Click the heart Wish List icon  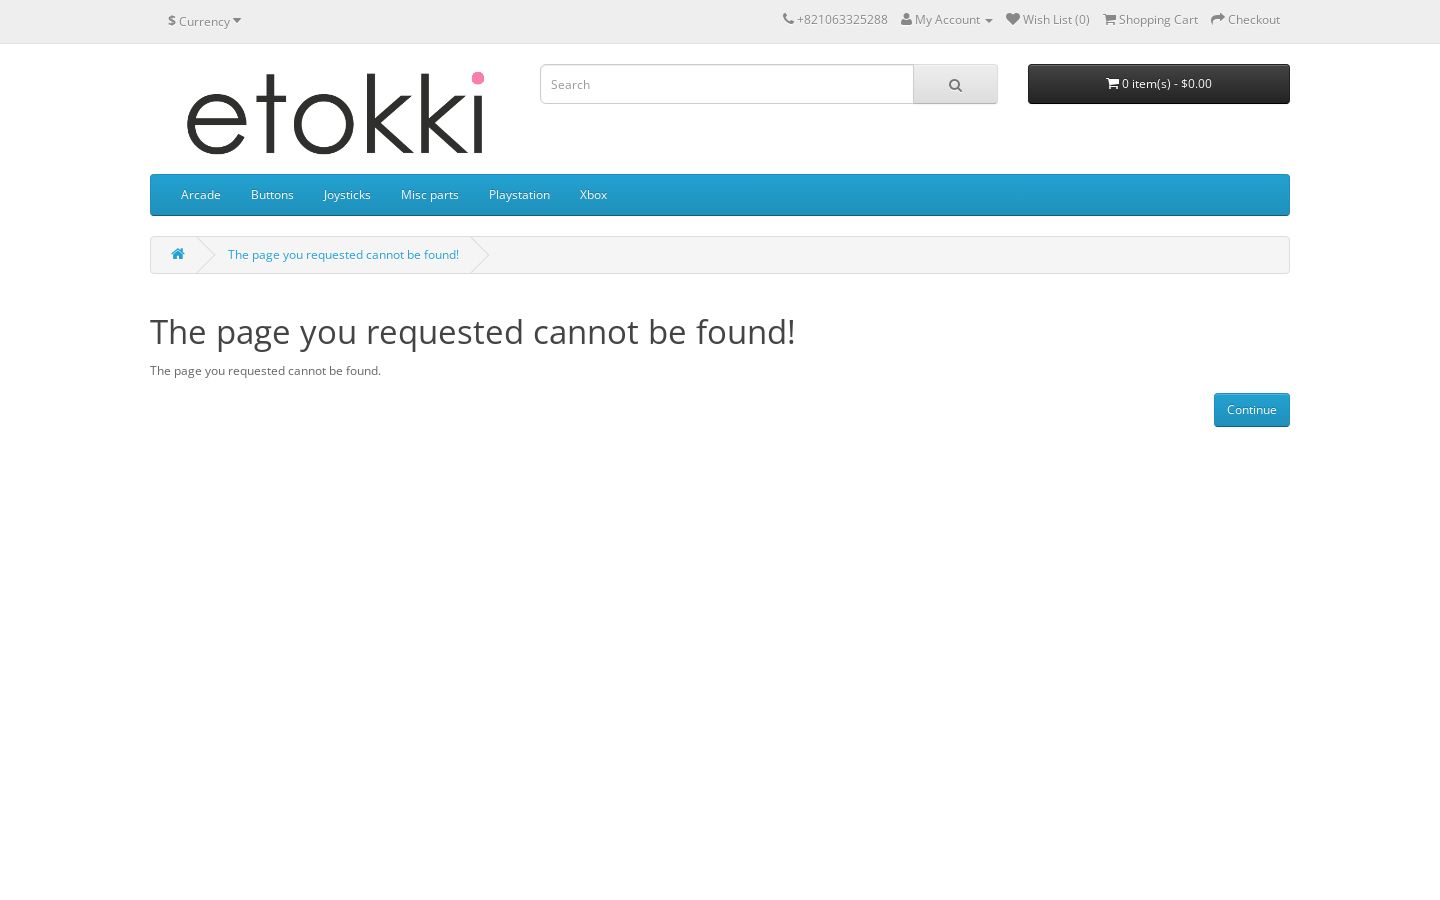[1012, 19]
